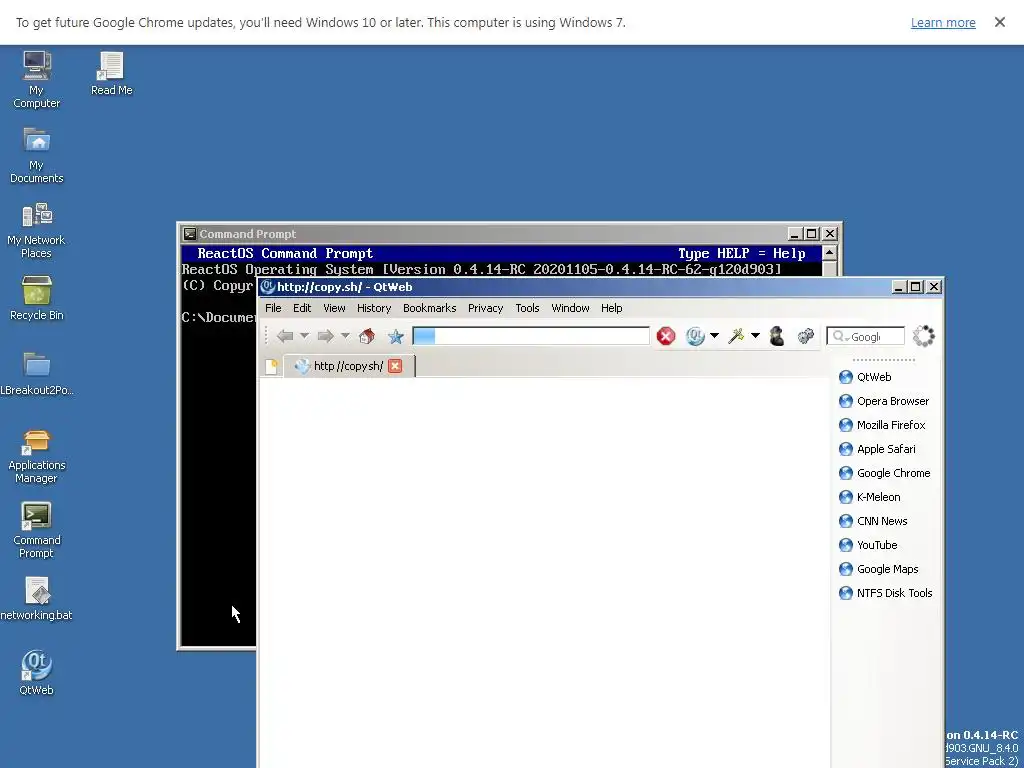Click the private browsing figure icon
Screen dimensions: 1024x768
pyautogui.click(x=776, y=336)
